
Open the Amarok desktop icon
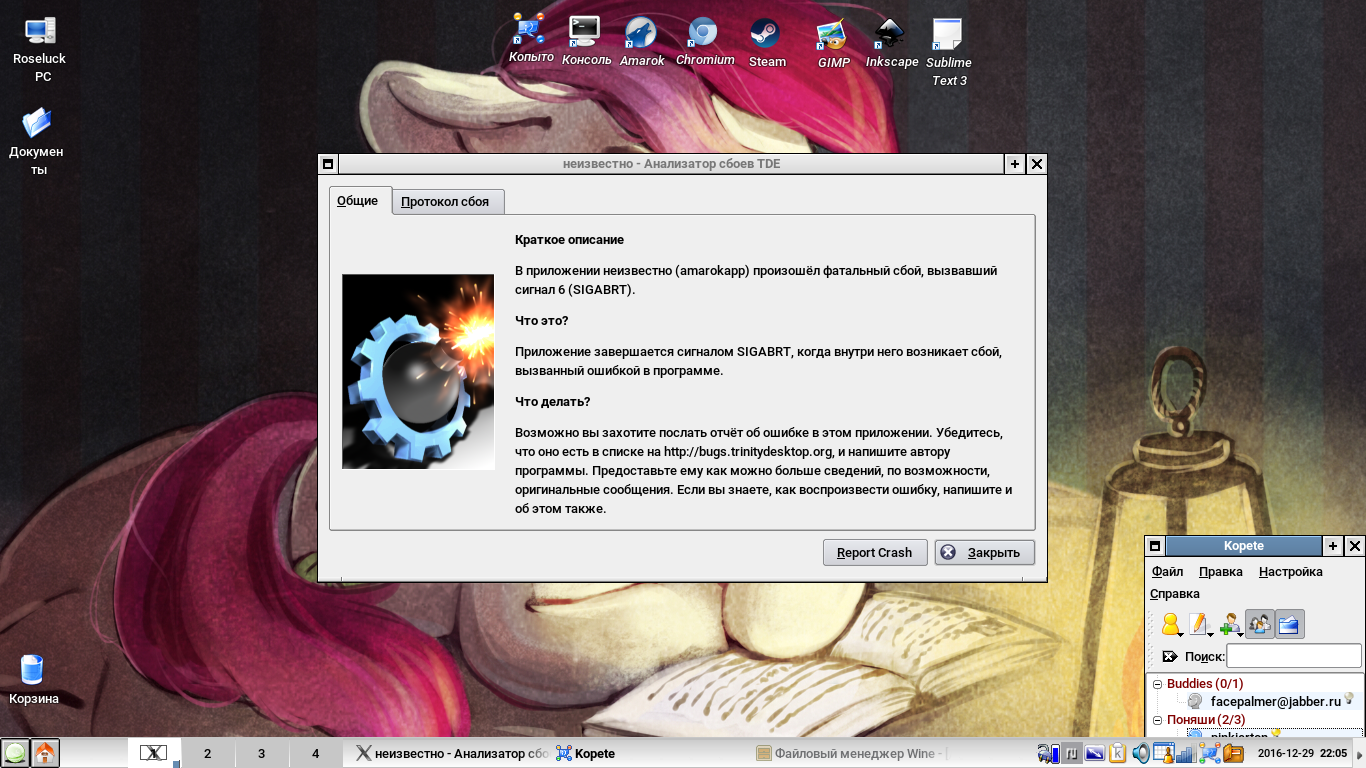[641, 42]
